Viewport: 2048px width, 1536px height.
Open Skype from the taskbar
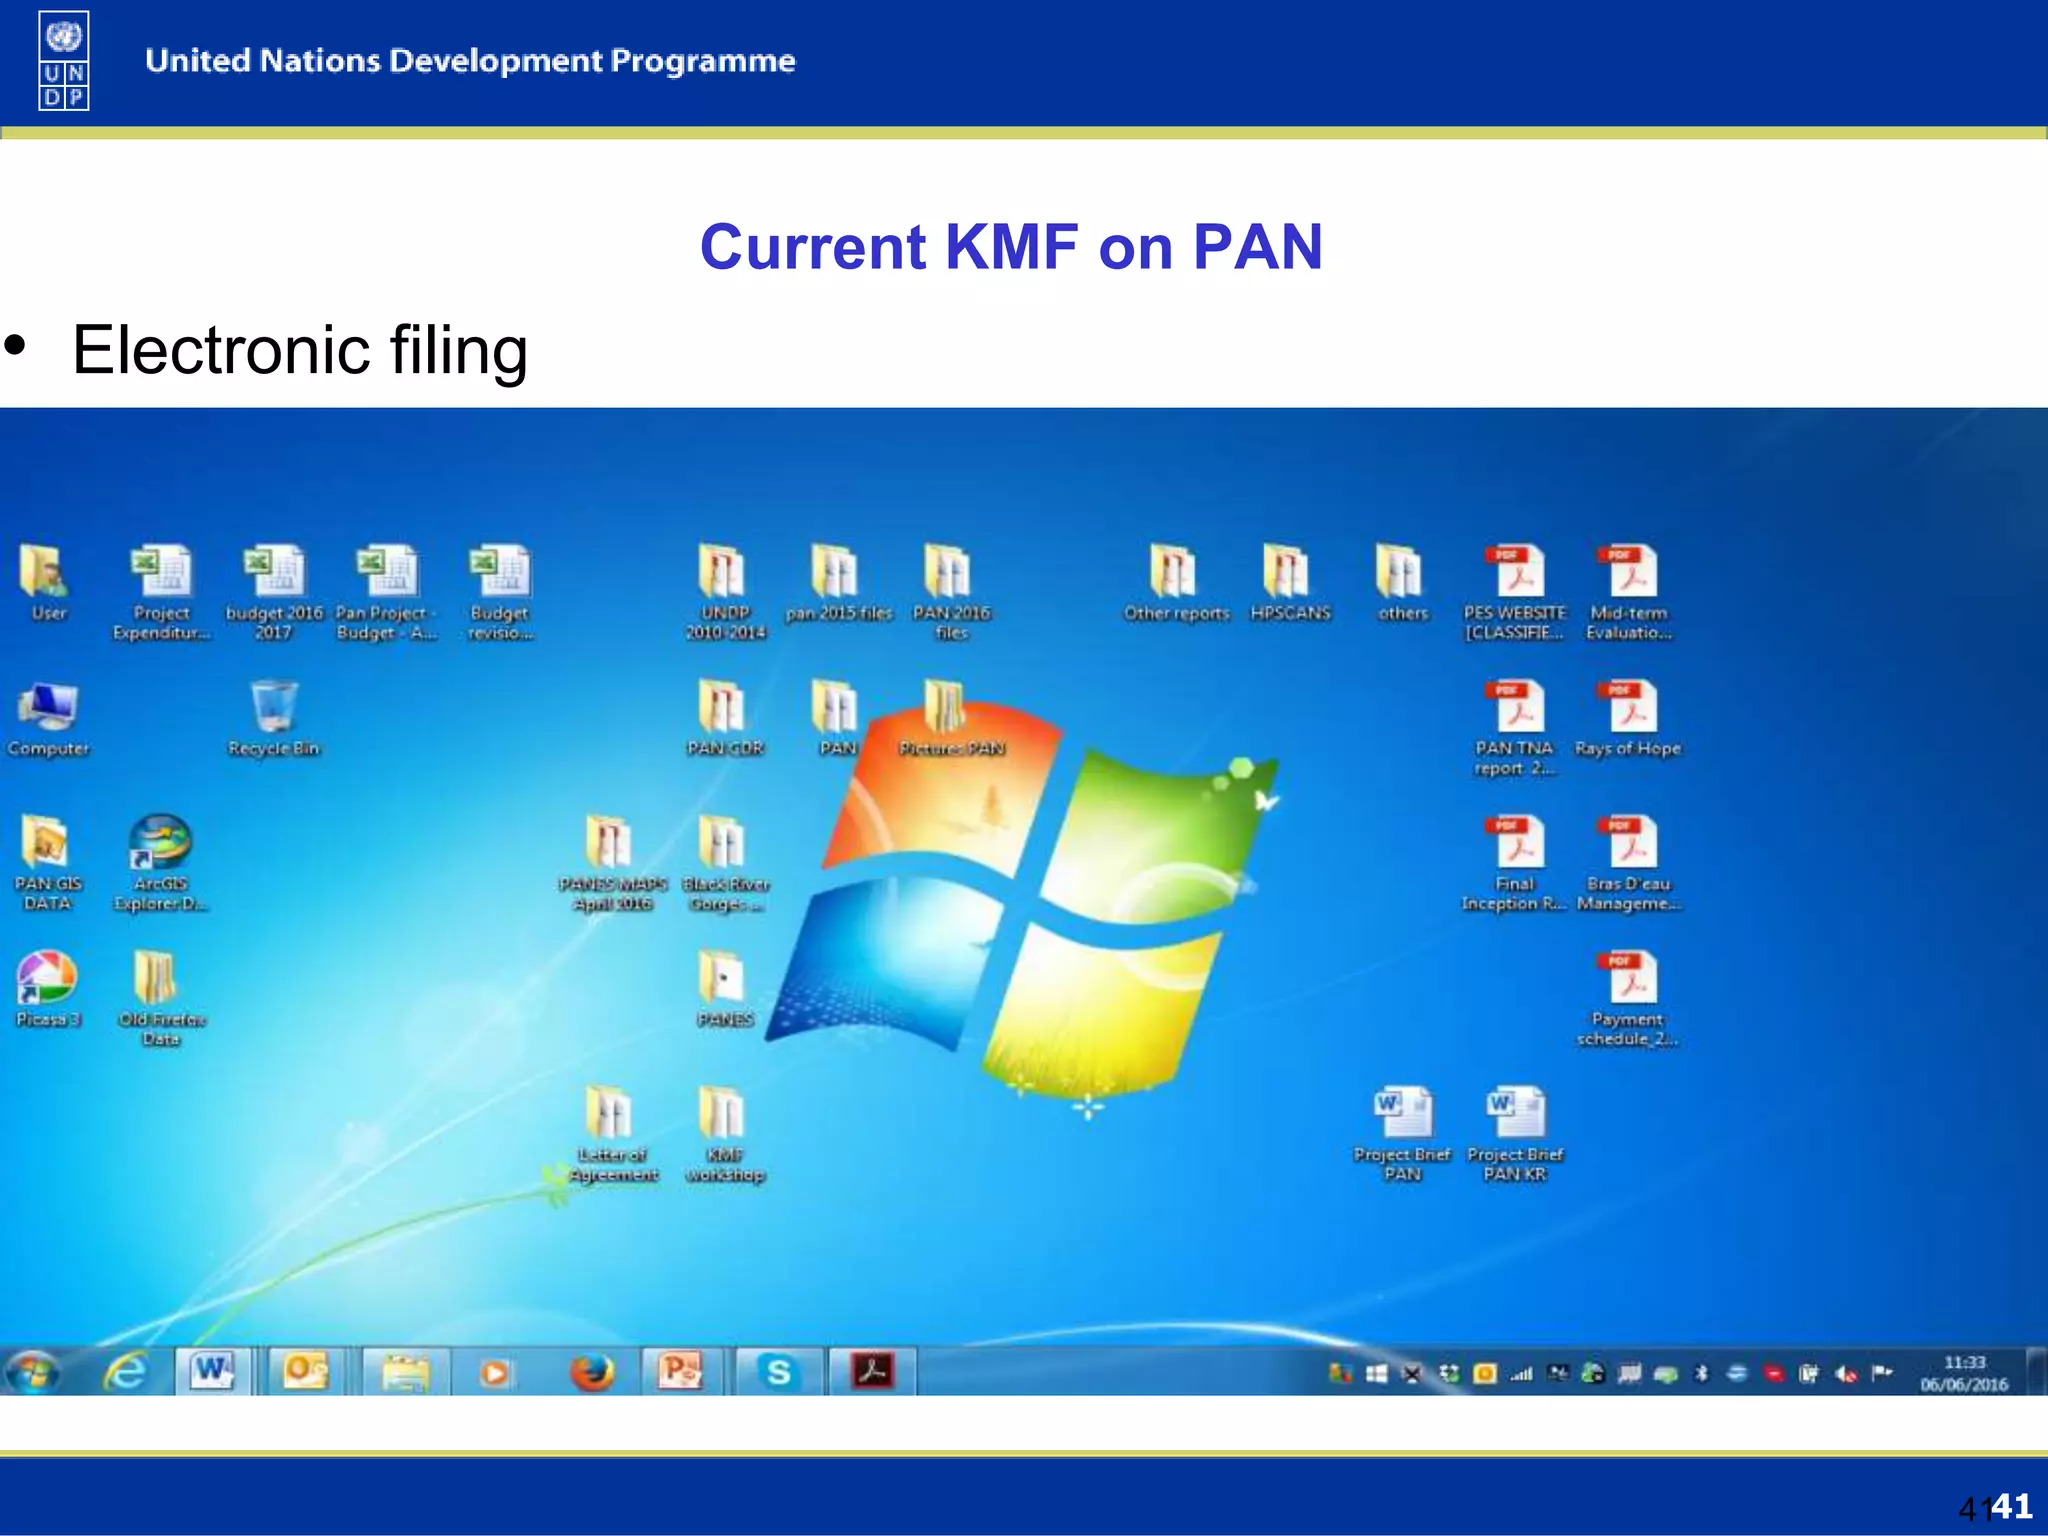(779, 1371)
